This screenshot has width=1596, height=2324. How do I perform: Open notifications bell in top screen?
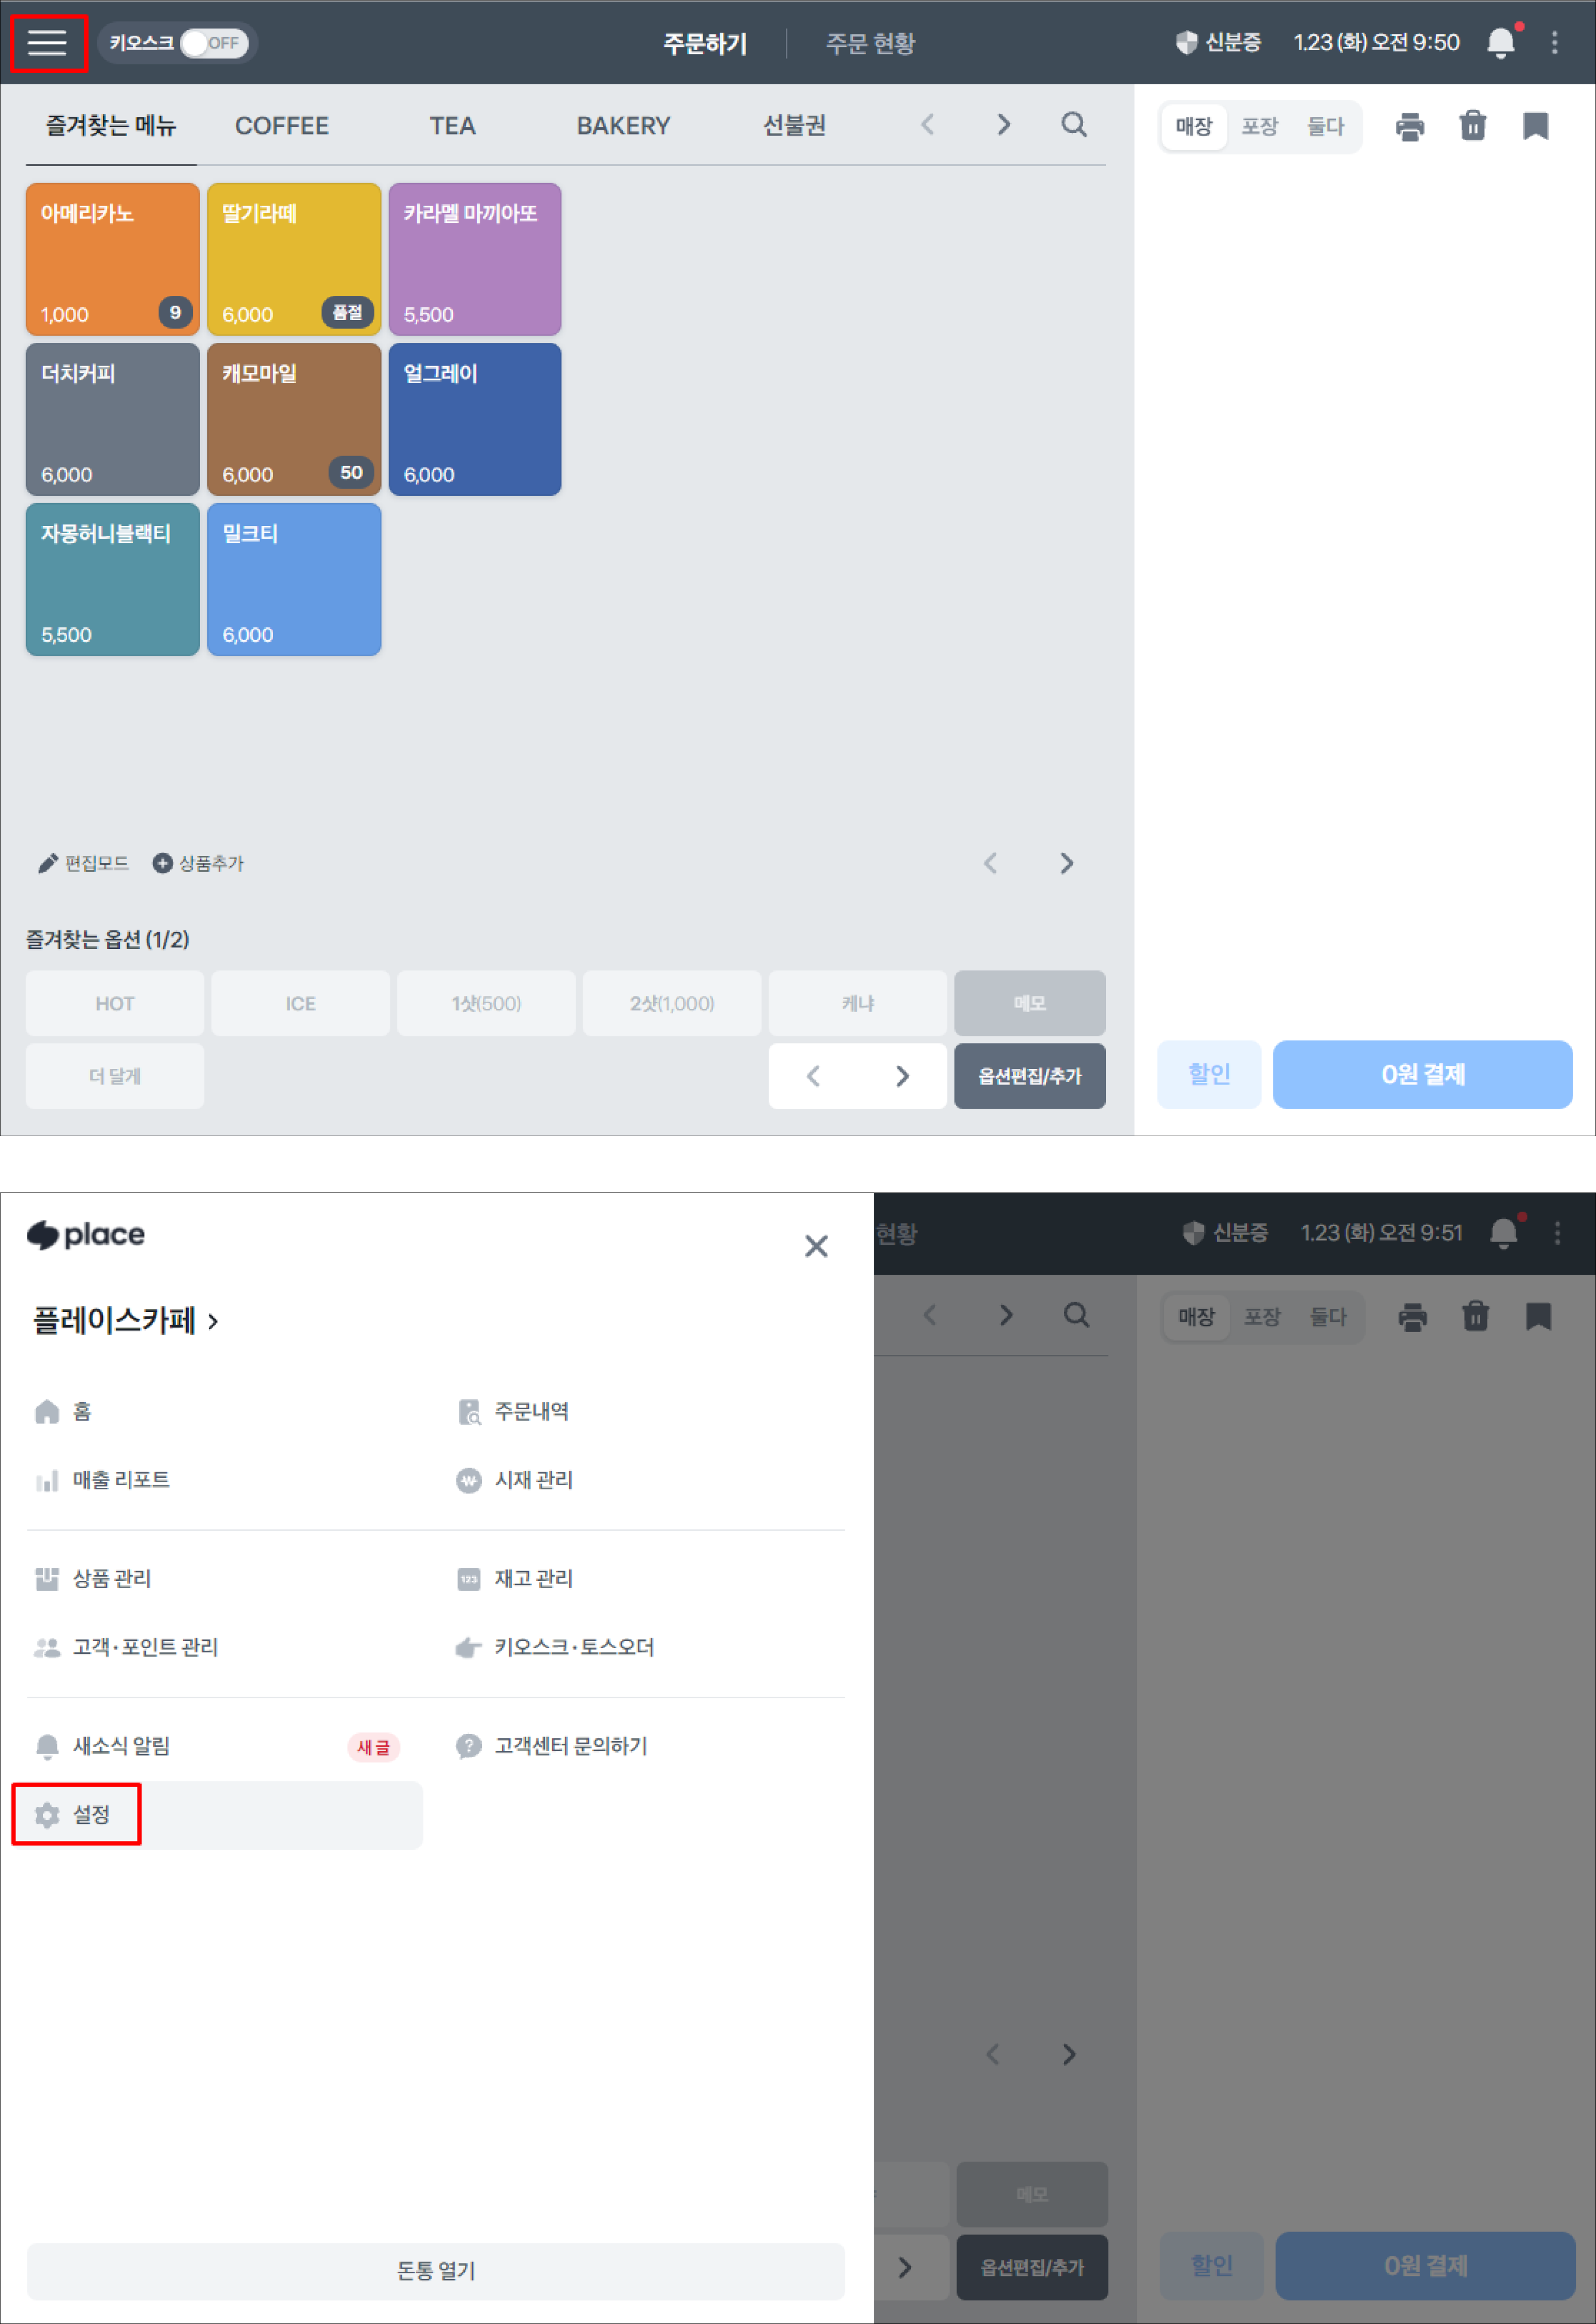[1500, 42]
